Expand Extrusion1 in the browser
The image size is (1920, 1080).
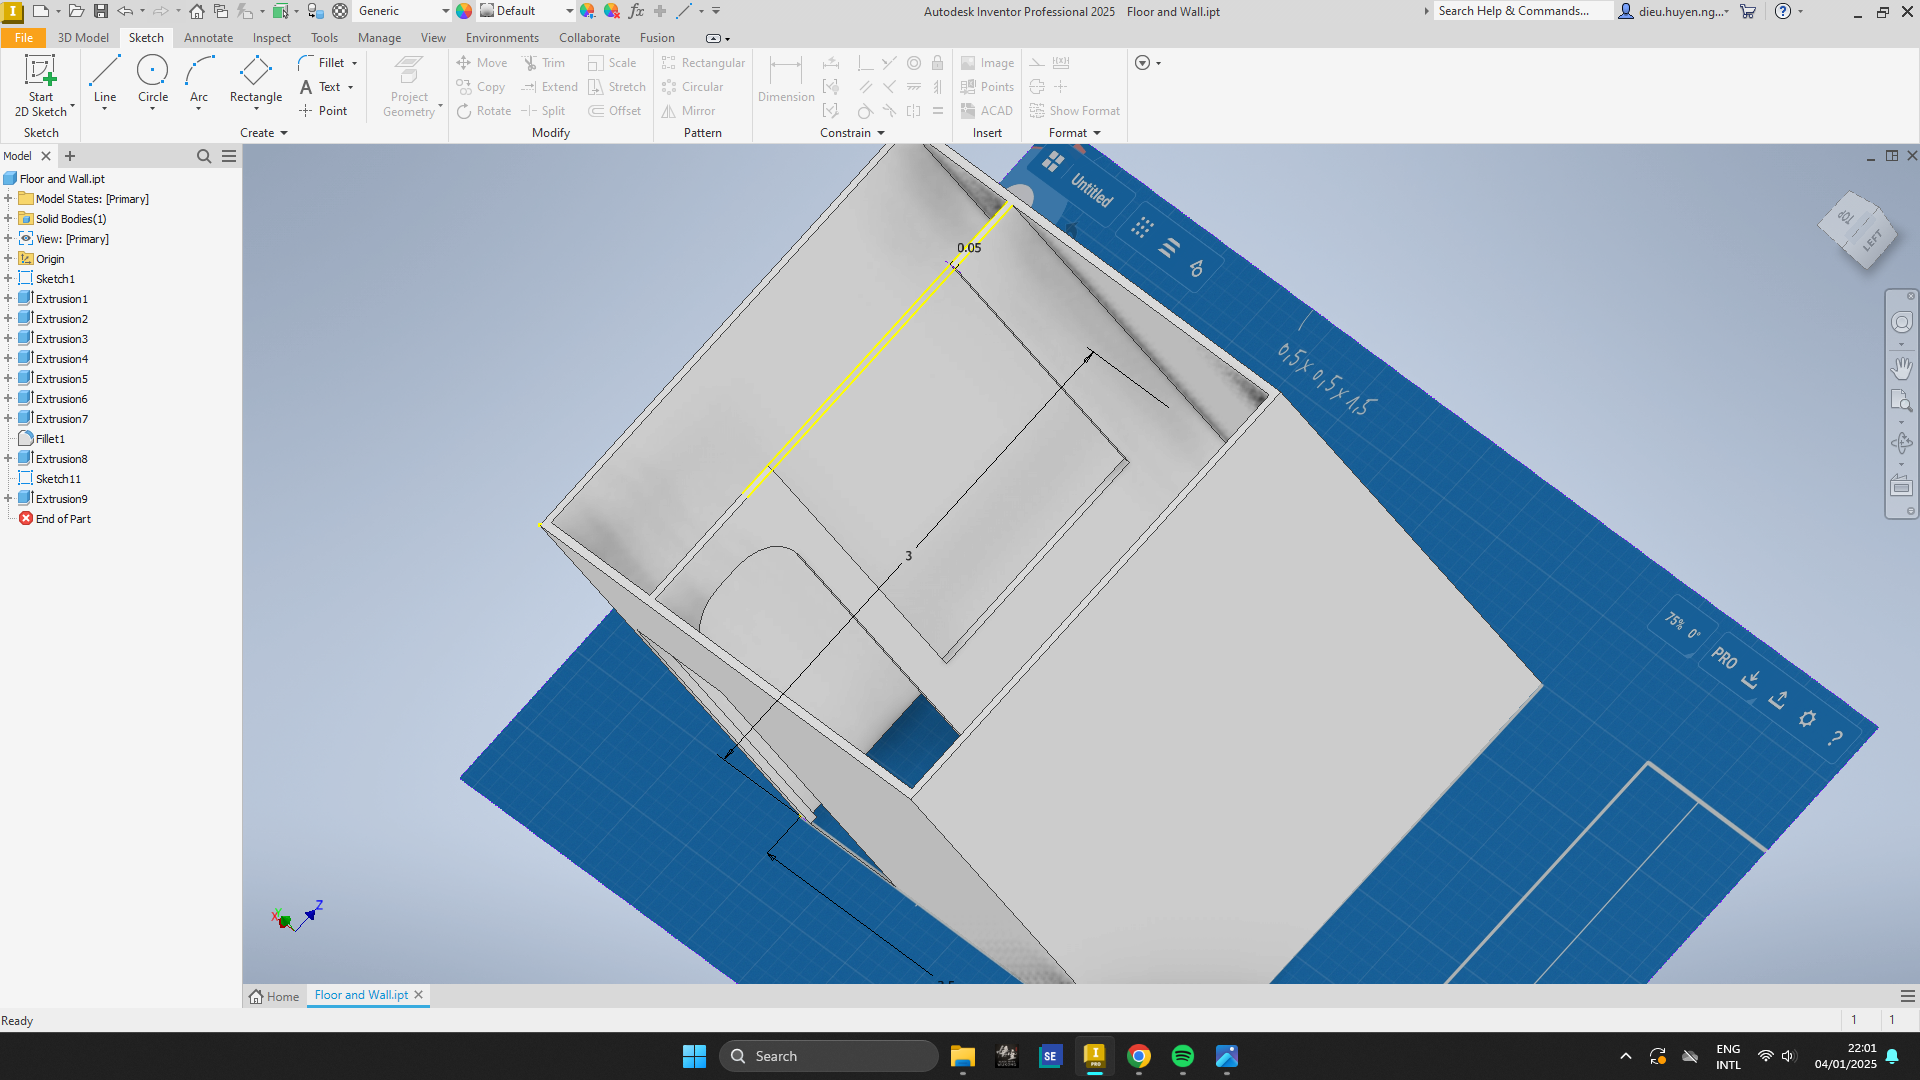[x=8, y=299]
